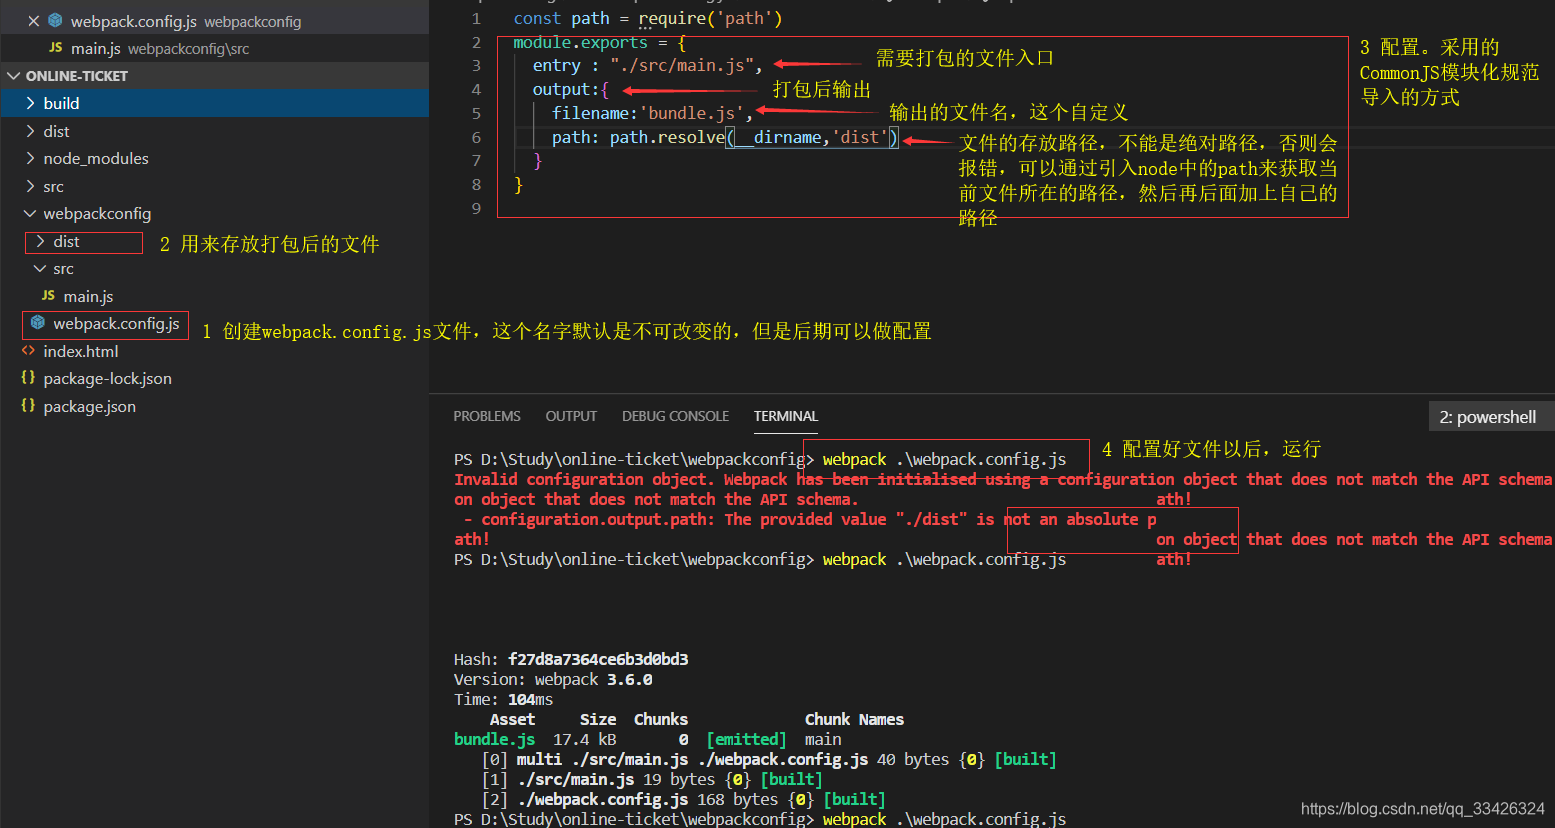Click webpack icon of webpack.config.js in open editors
This screenshot has width=1555, height=828.
coord(56,21)
